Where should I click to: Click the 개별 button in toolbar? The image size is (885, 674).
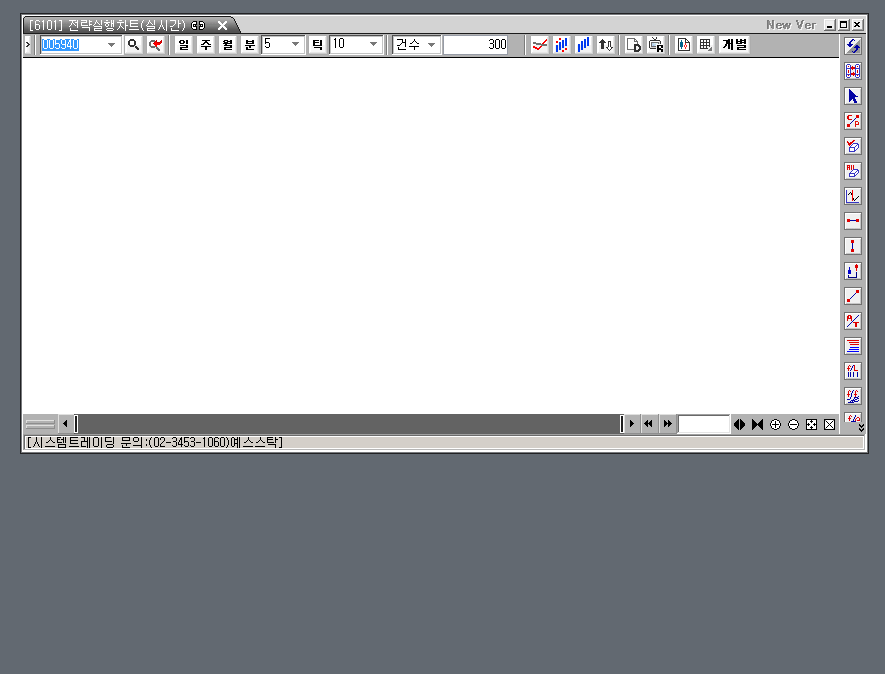735,45
